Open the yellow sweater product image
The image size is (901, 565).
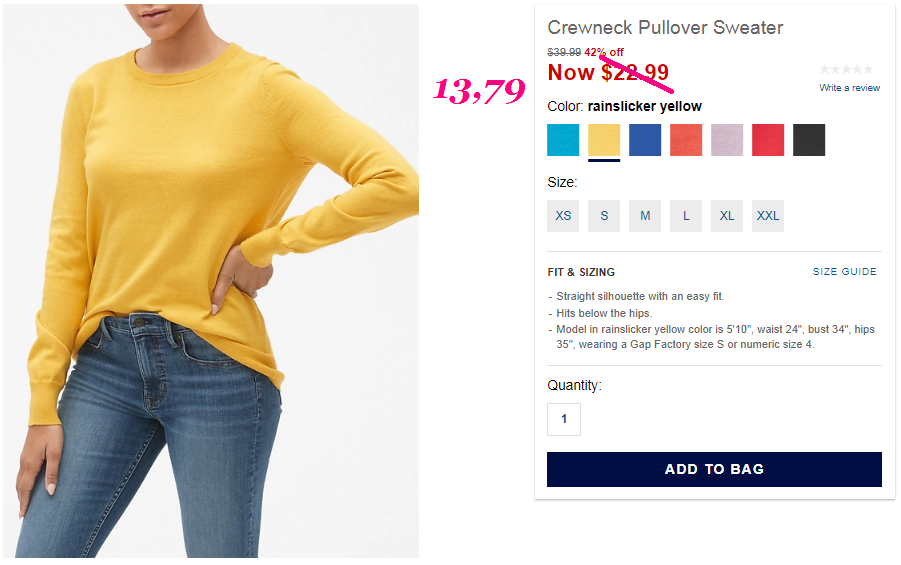click(211, 281)
